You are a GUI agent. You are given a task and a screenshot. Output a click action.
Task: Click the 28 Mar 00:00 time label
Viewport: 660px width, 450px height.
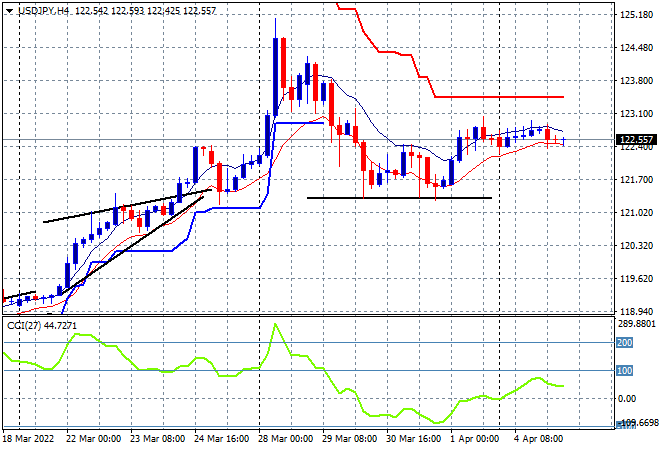286,439
